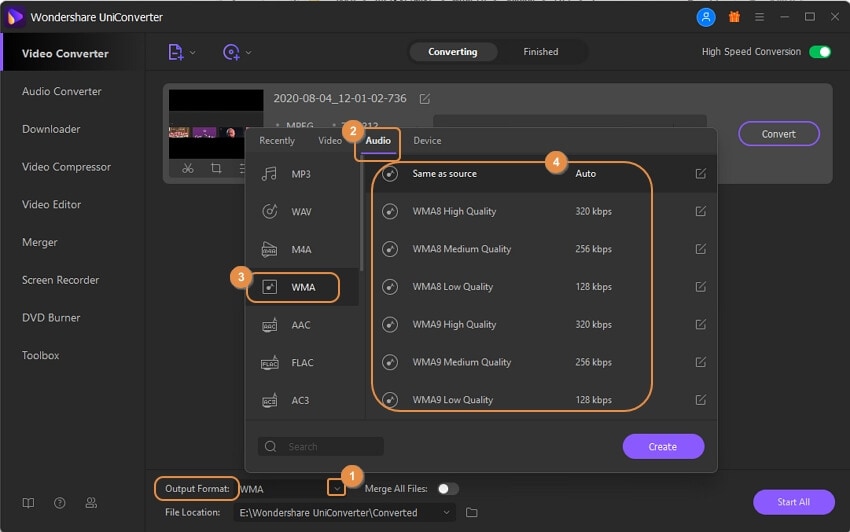850x532 pixels.
Task: Open the user account icon
Action: coord(706,17)
